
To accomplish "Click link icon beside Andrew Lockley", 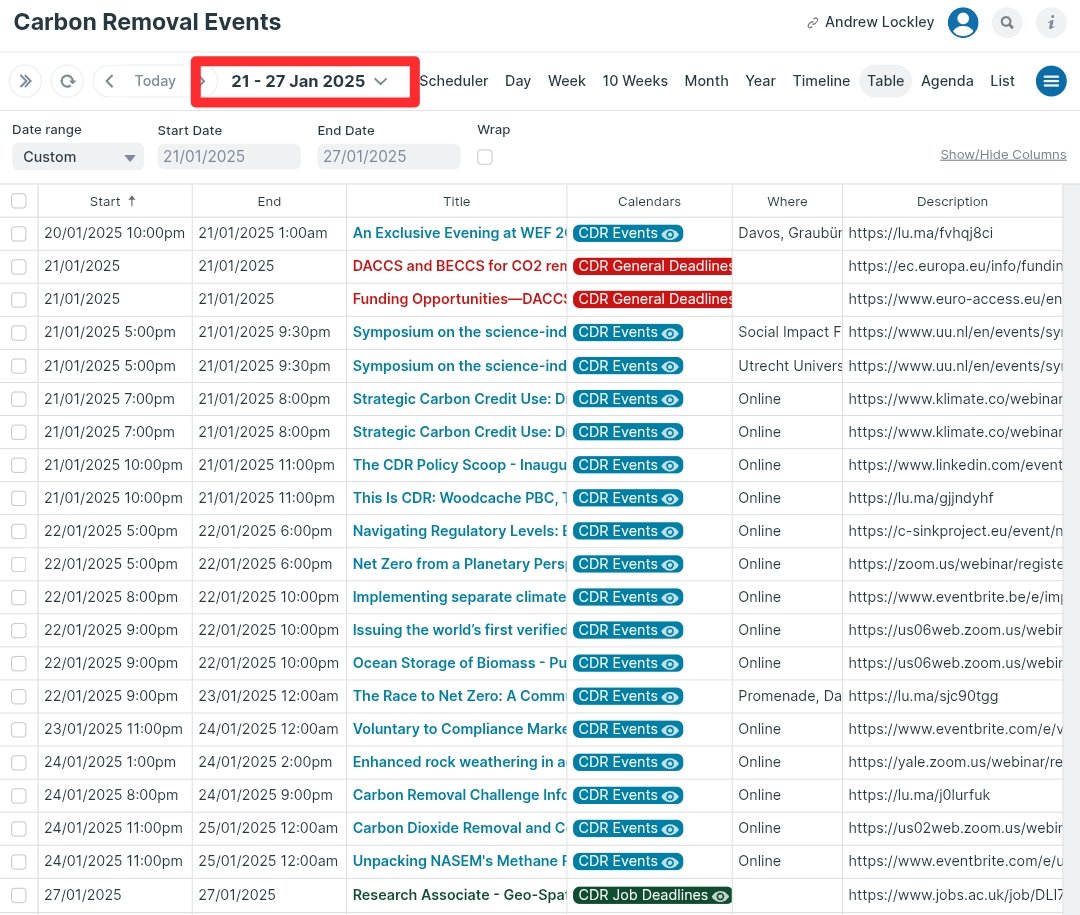I will click(813, 23).
